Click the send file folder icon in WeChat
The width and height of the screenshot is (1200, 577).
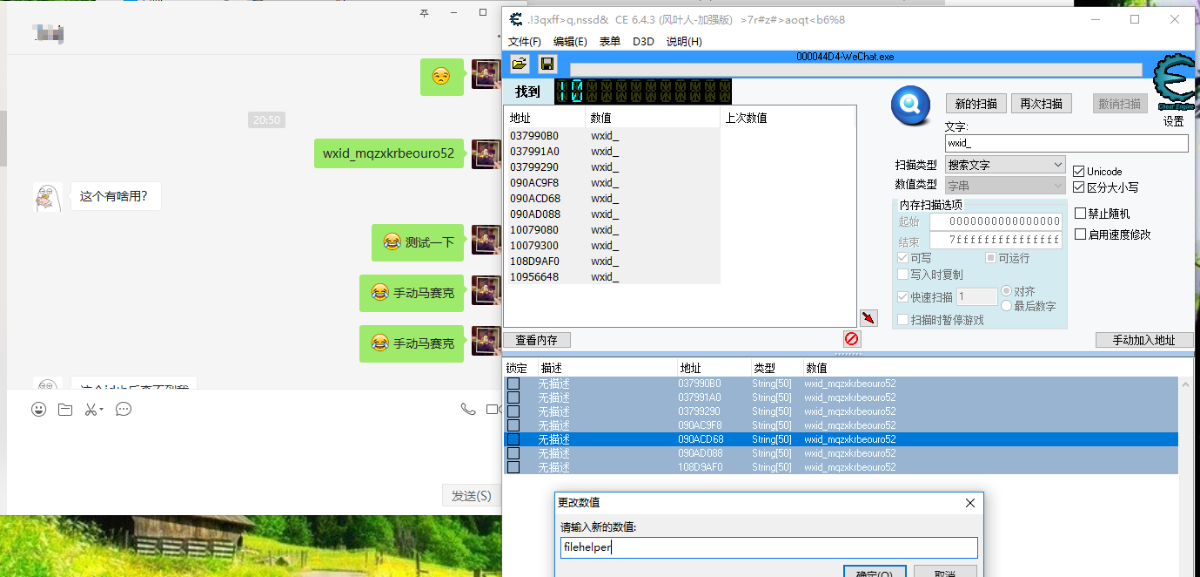tap(65, 409)
